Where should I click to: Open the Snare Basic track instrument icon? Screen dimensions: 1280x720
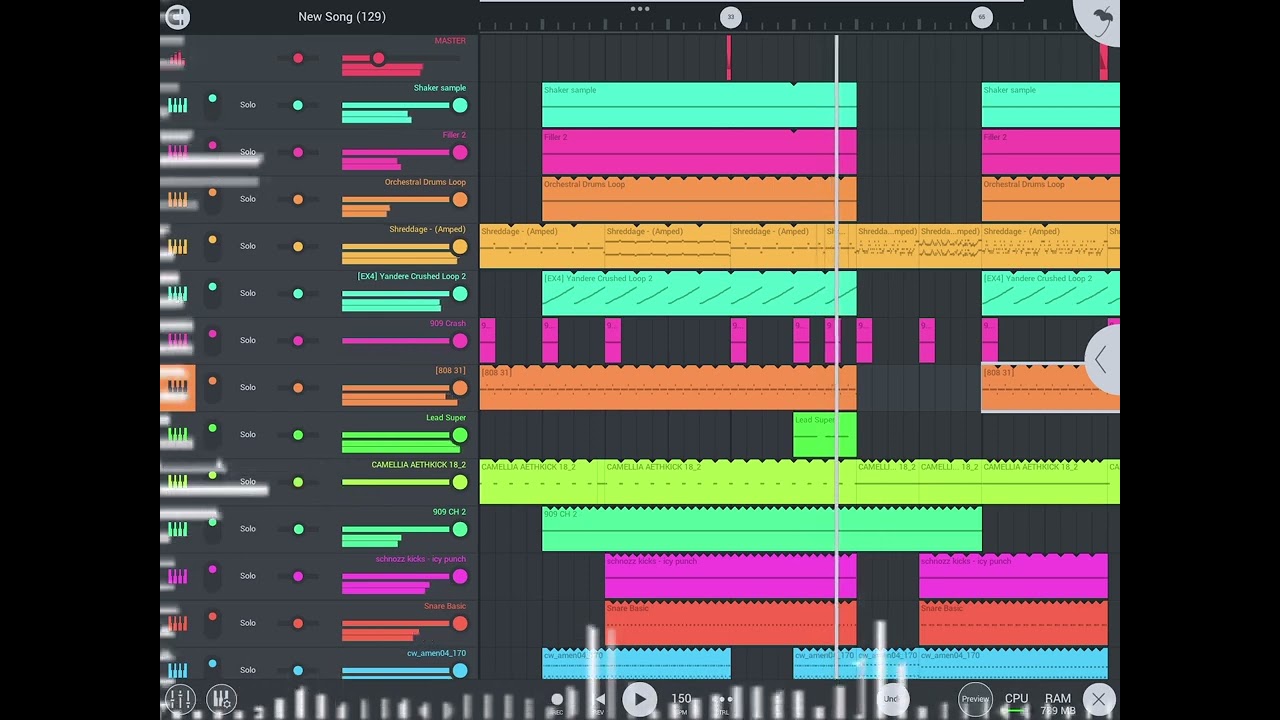177,623
